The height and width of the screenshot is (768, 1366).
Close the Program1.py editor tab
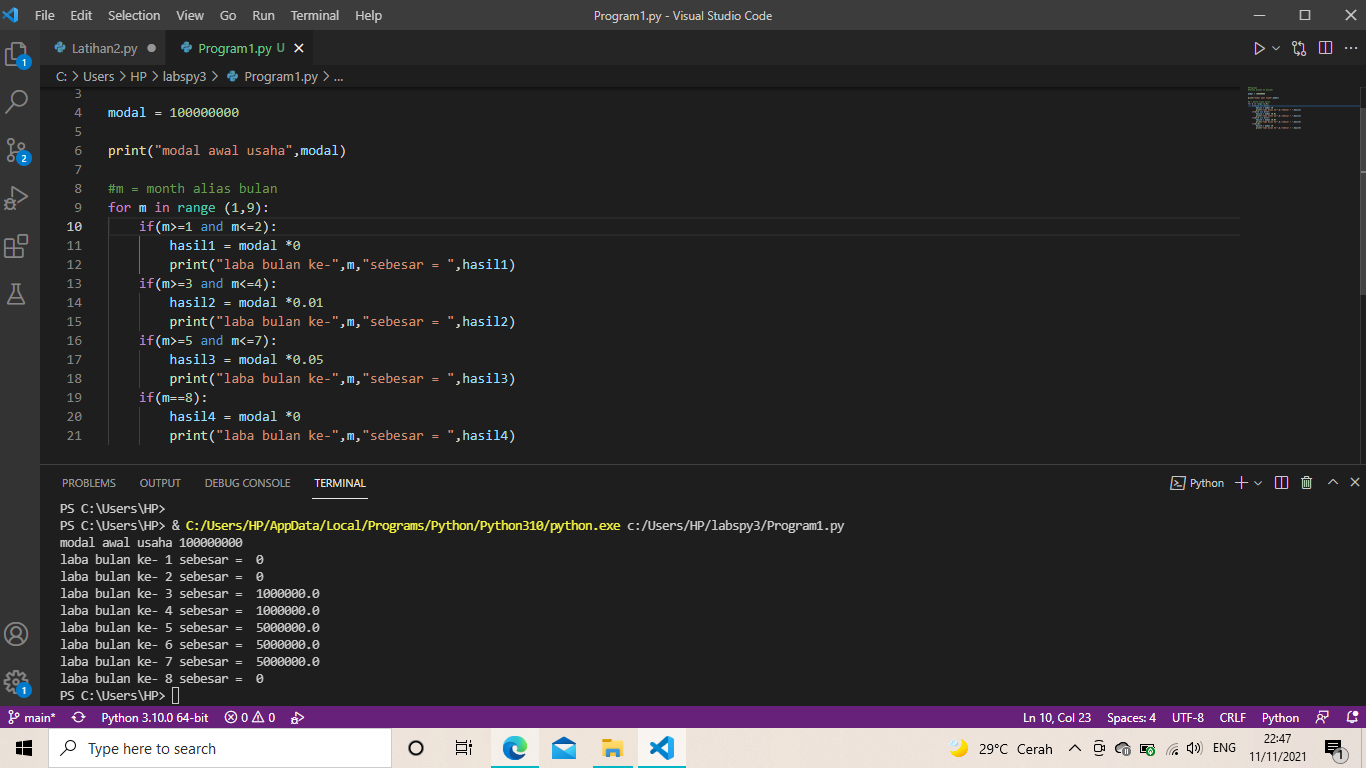(x=298, y=48)
